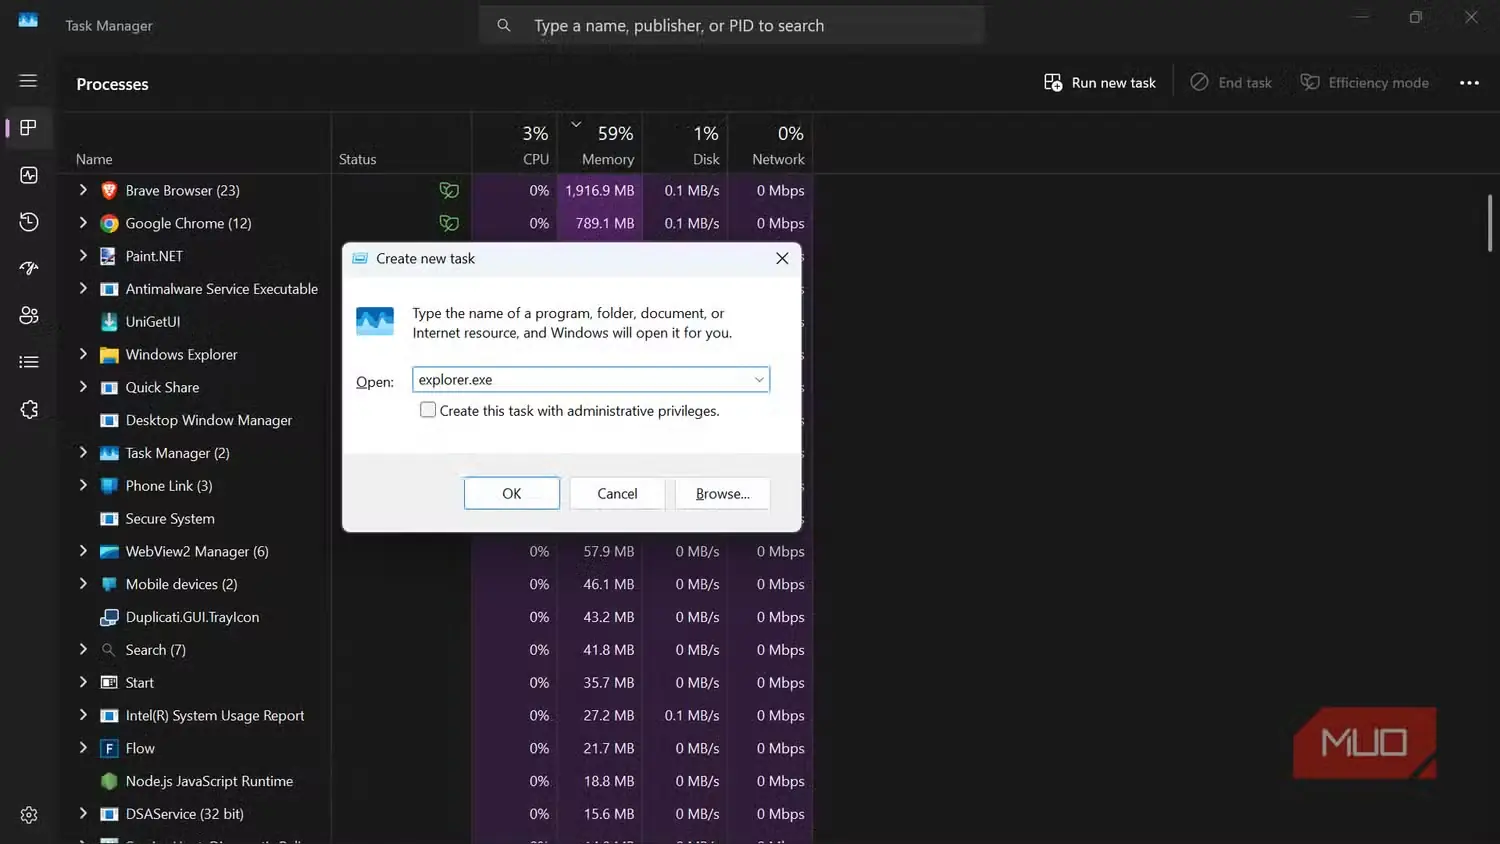Click the process list vertical scrollbar
Screen dimensions: 1500x844
tap(1489, 222)
